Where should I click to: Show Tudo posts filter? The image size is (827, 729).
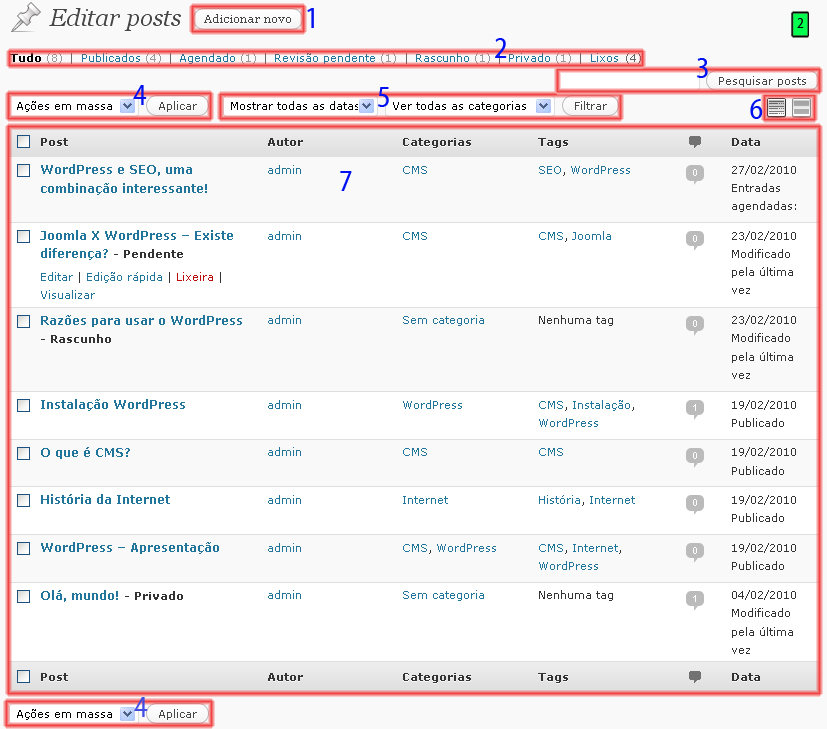pyautogui.click(x=26, y=58)
